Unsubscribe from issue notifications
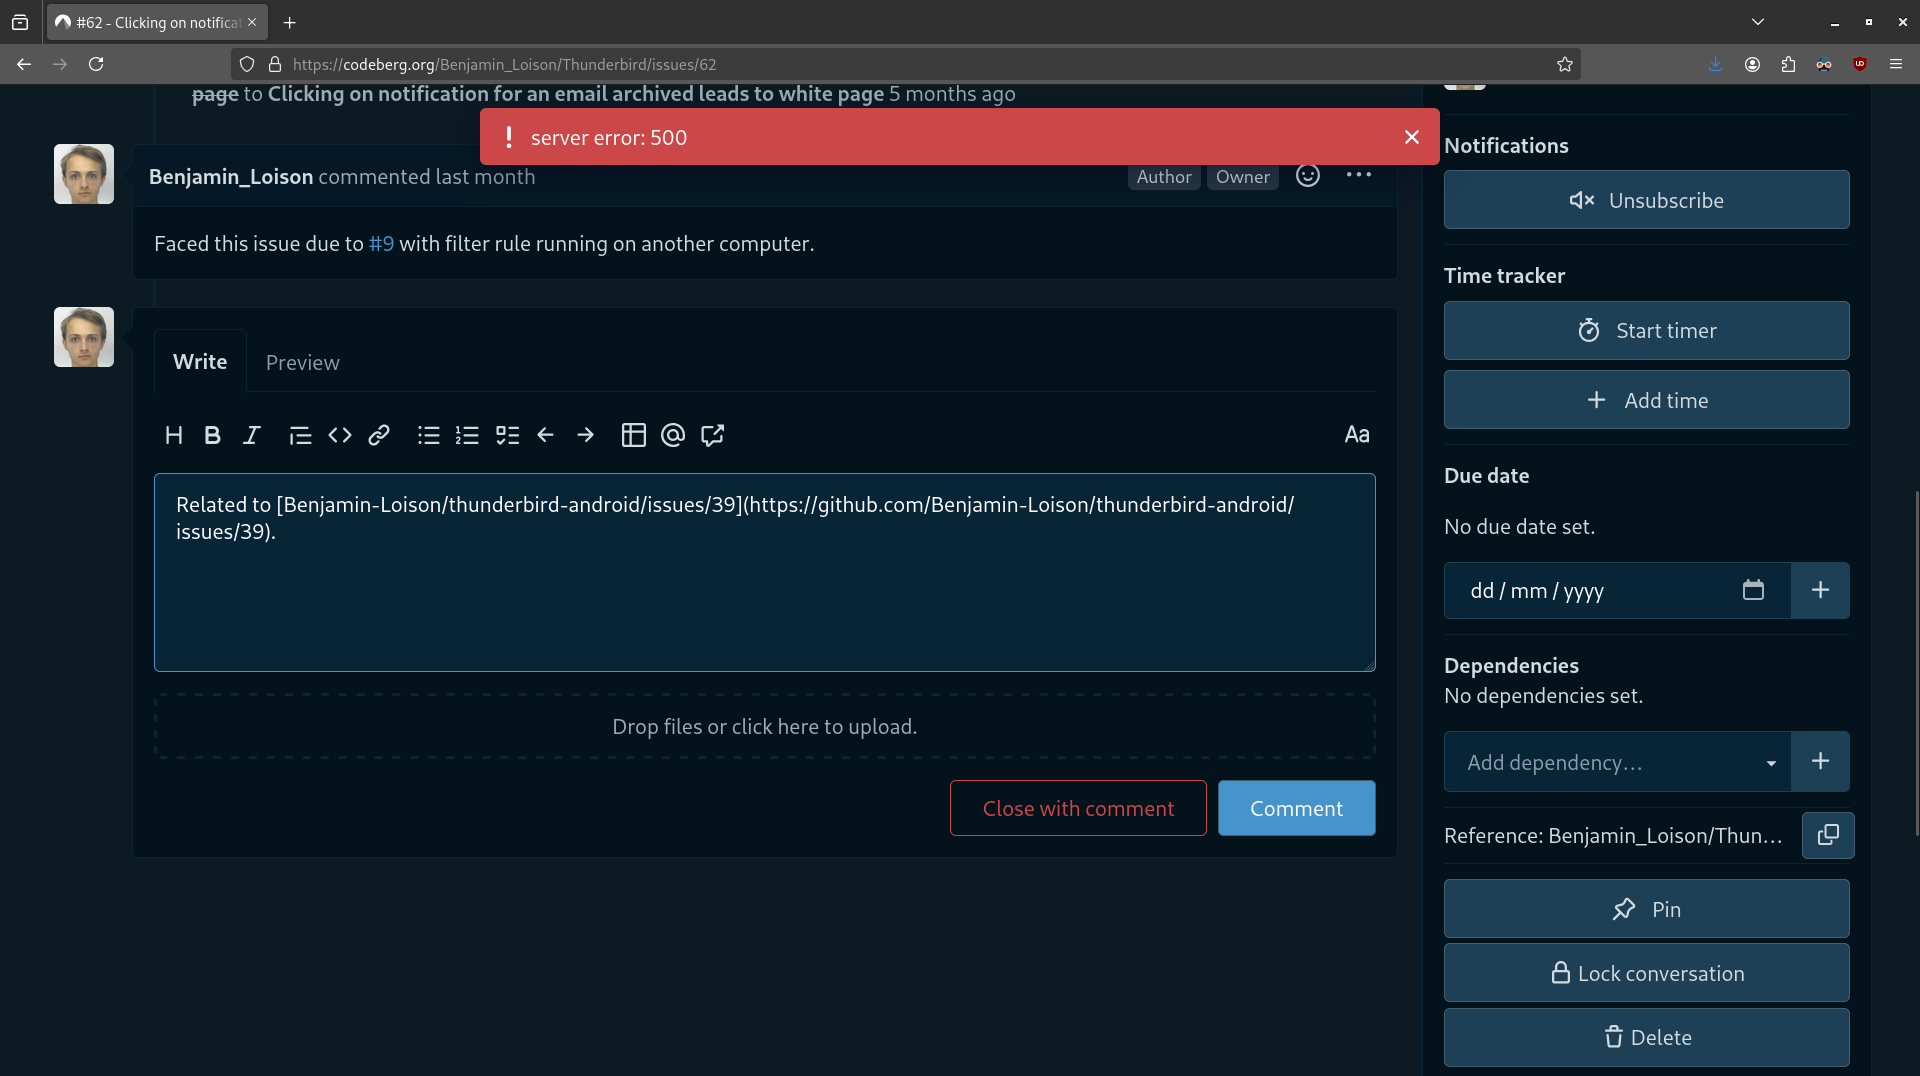The height and width of the screenshot is (1076, 1920). point(1646,200)
